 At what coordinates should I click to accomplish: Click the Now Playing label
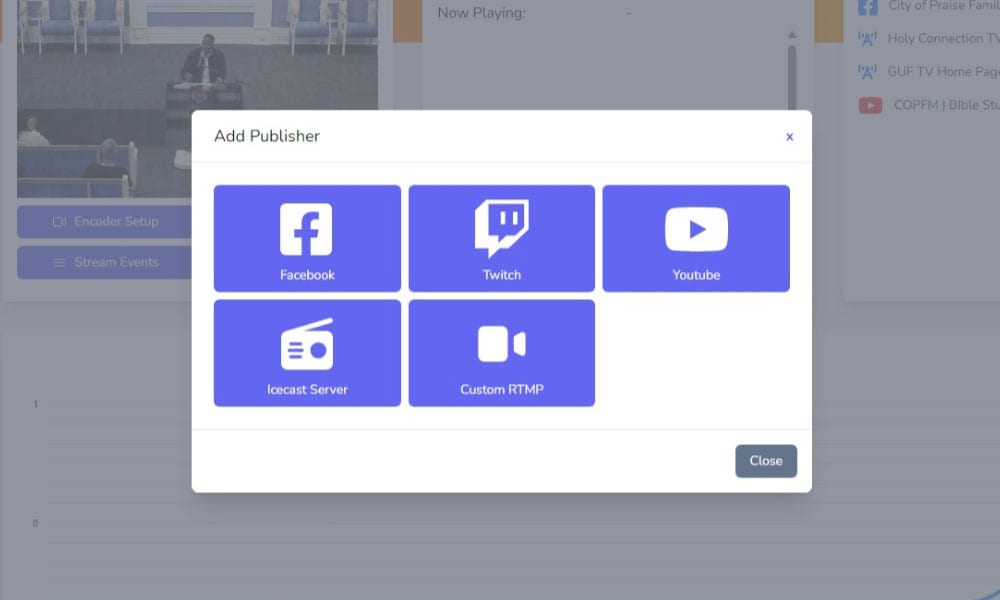coord(482,13)
